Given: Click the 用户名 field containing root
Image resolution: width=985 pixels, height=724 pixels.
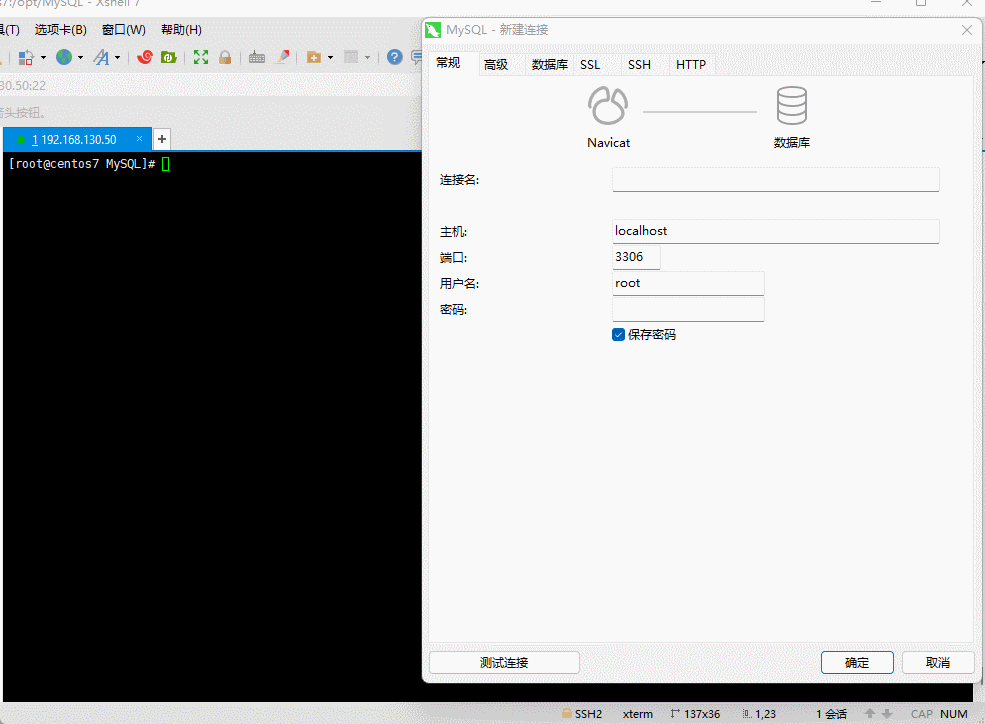Looking at the screenshot, I should point(688,283).
